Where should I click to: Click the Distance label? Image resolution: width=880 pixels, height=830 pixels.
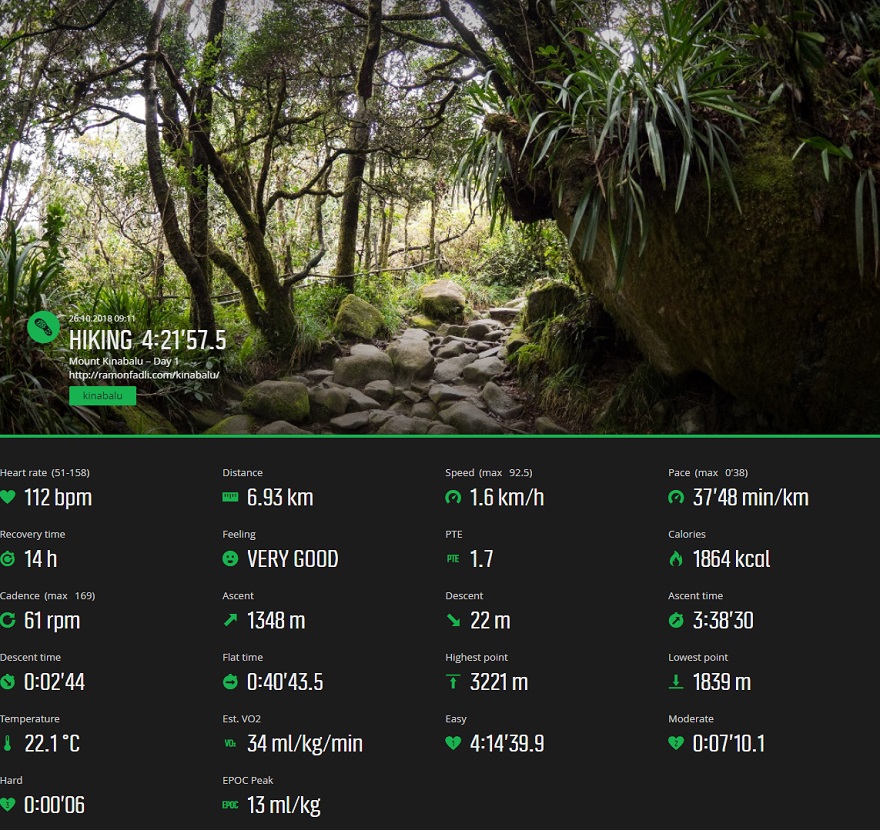coord(242,473)
